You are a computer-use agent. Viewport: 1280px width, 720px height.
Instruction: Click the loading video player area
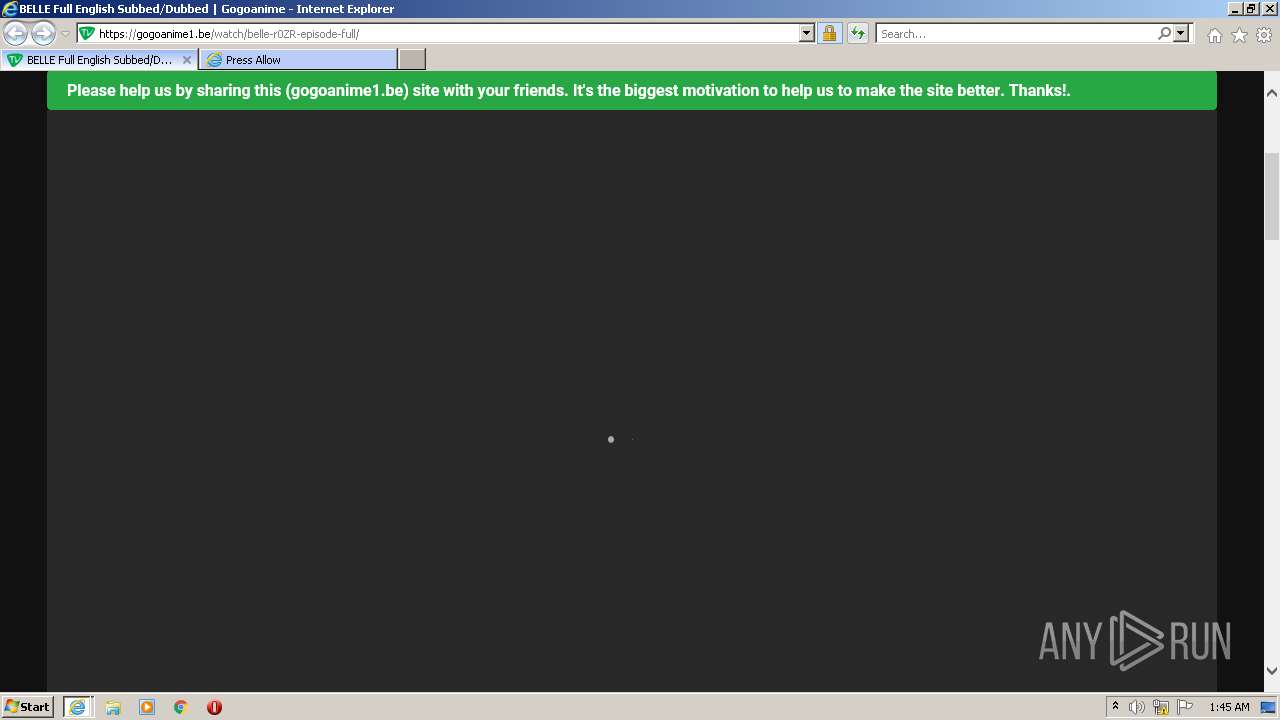[632, 400]
